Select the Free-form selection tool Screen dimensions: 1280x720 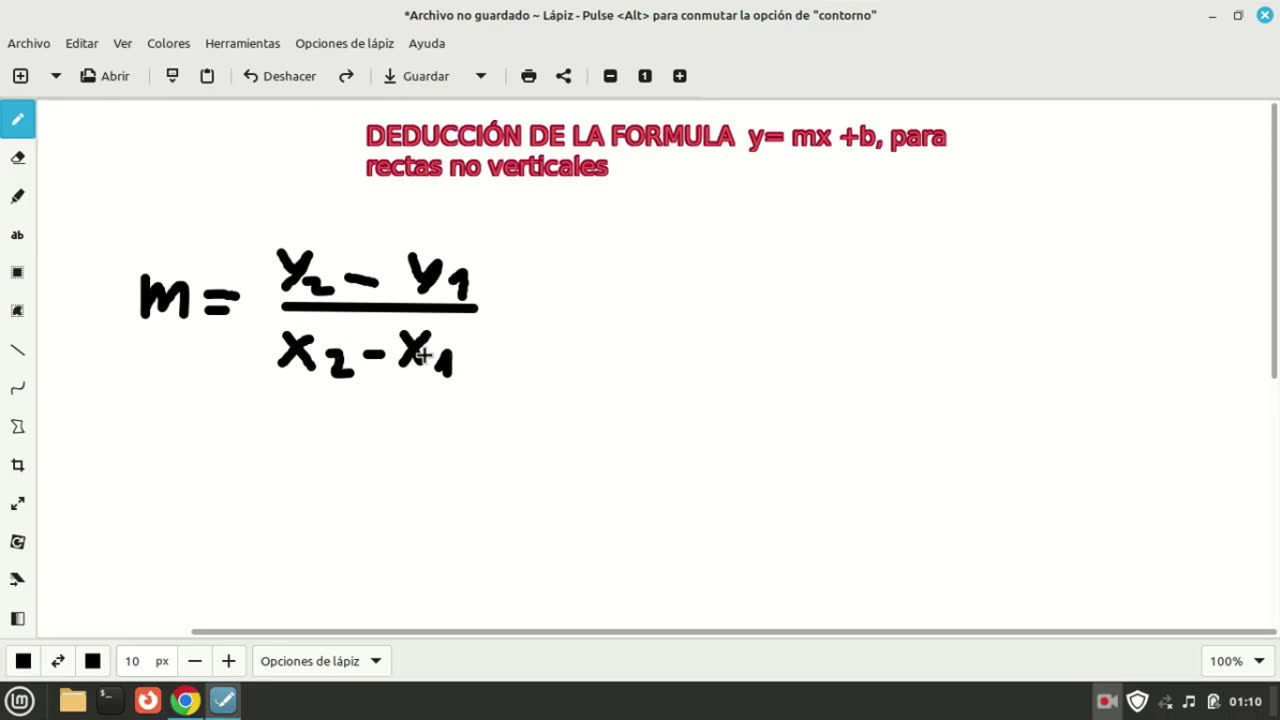pos(18,311)
